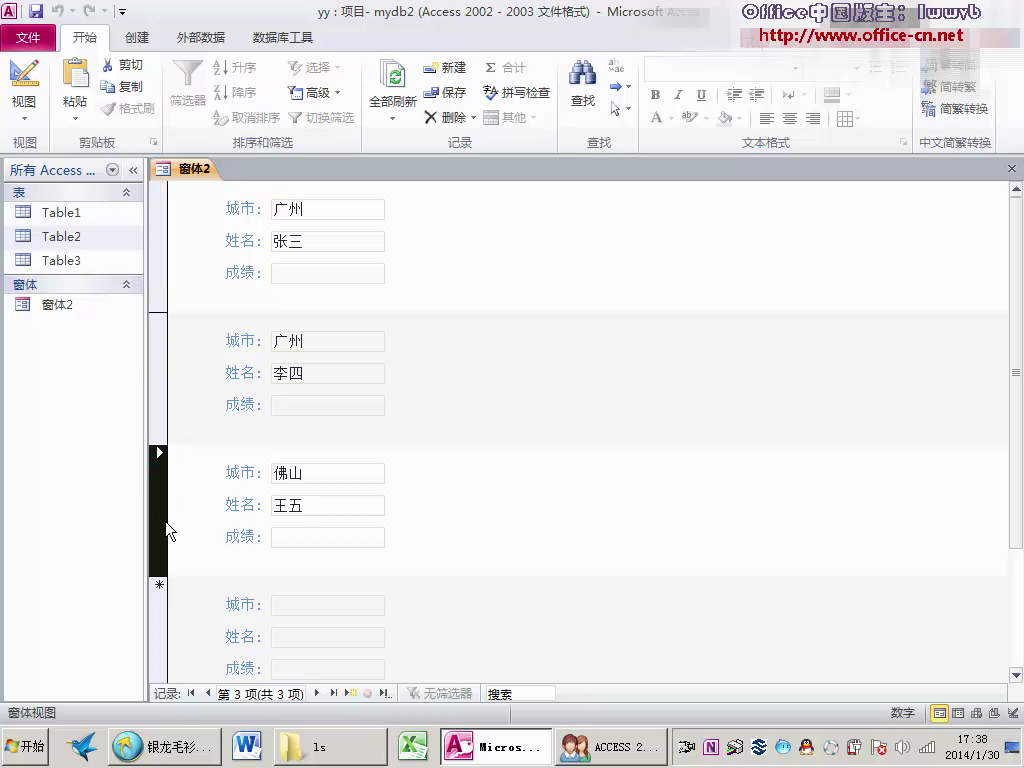Viewport: 1024px width, 768px height.
Task: Open the gridlines dropdown in text format
Action: pyautogui.click(x=848, y=118)
